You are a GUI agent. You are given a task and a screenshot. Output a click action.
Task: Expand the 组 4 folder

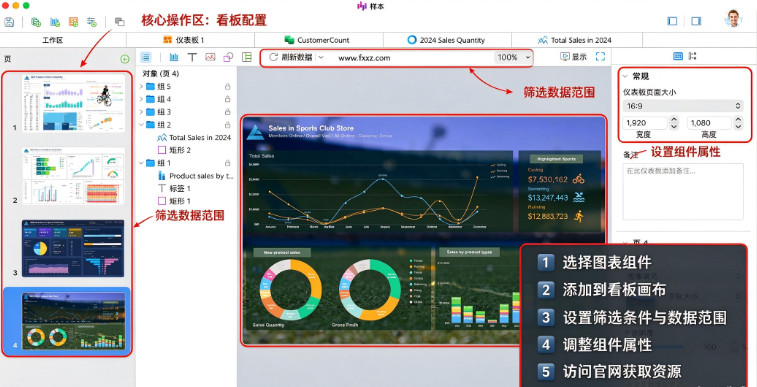(141, 99)
